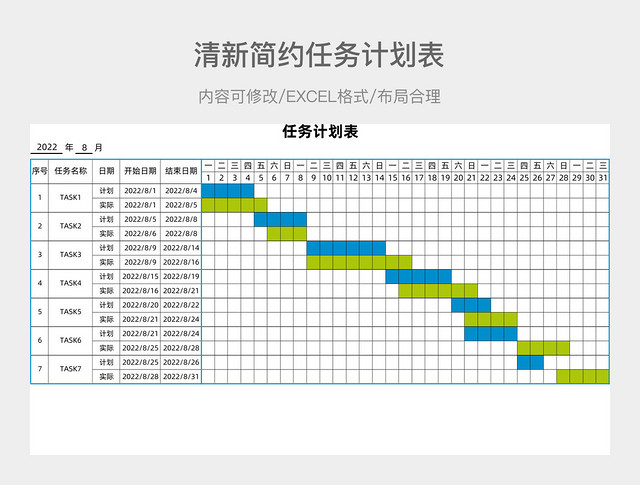Click TASK3 green actual bar
Viewport: 640px width, 485px height.
pos(359,262)
